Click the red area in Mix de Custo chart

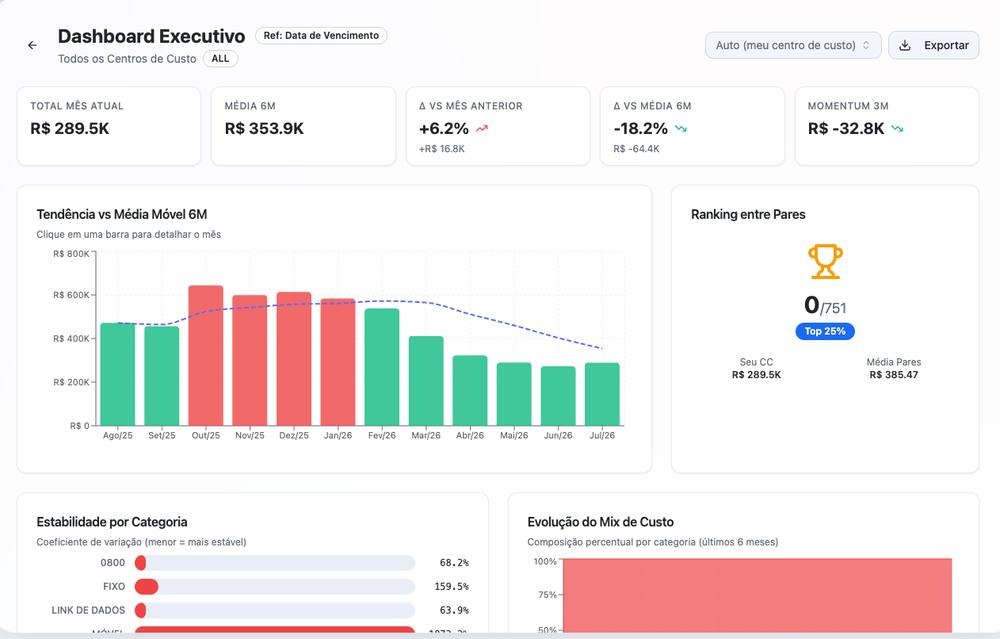(757, 596)
